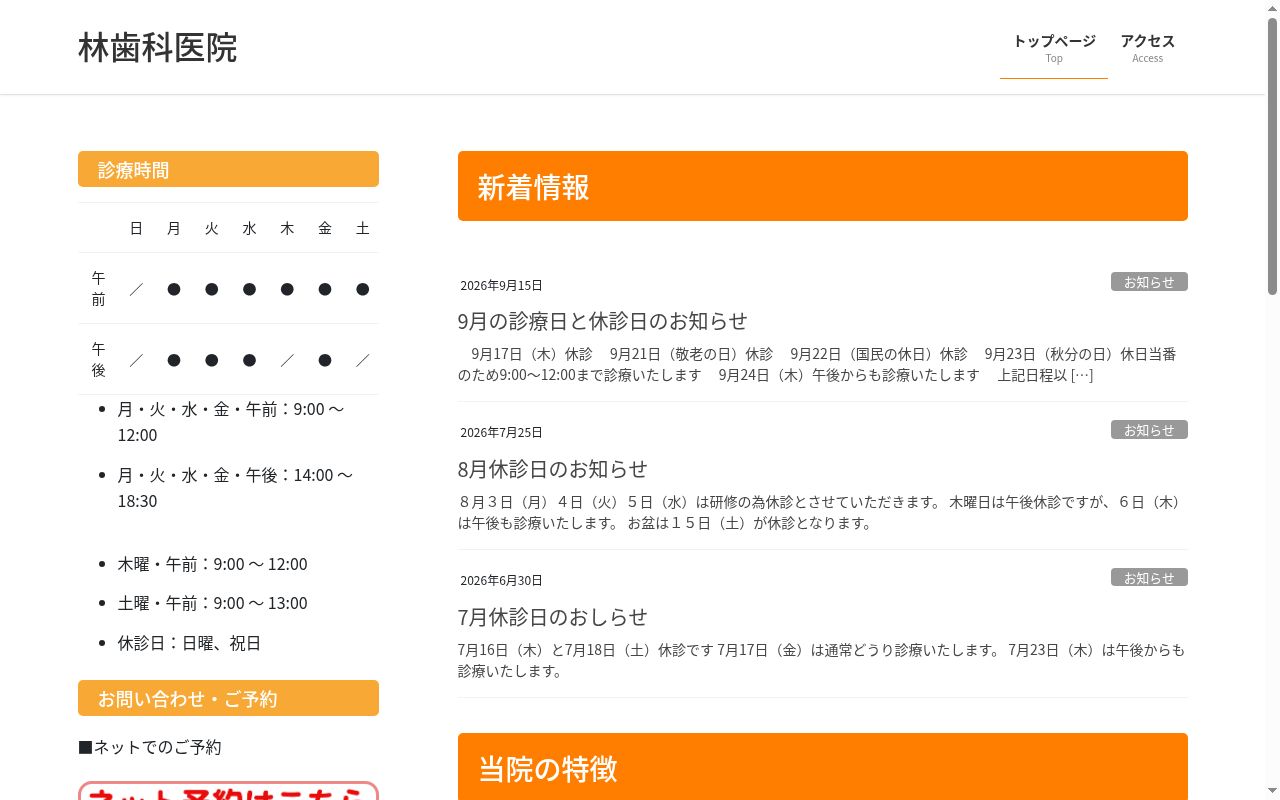
Task: Click the 診療時間 sidebar heading
Action: click(x=228, y=169)
